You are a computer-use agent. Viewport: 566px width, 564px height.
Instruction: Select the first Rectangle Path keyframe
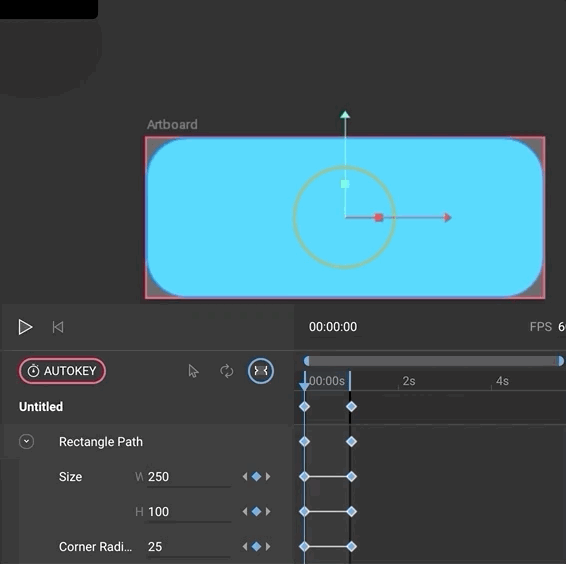304,441
